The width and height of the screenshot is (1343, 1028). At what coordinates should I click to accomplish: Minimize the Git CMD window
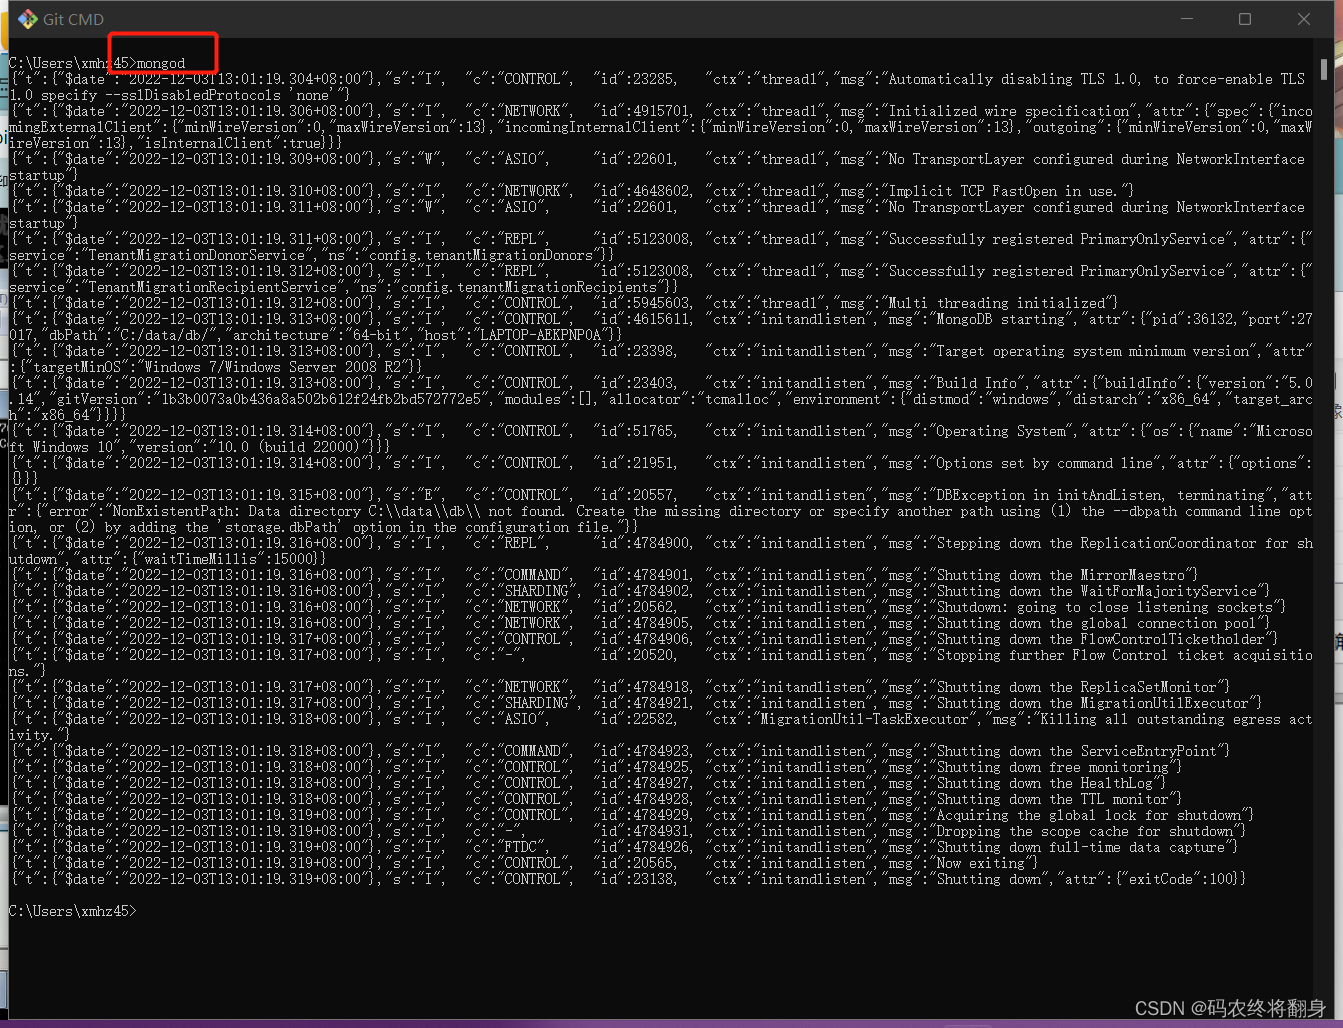1187,19
